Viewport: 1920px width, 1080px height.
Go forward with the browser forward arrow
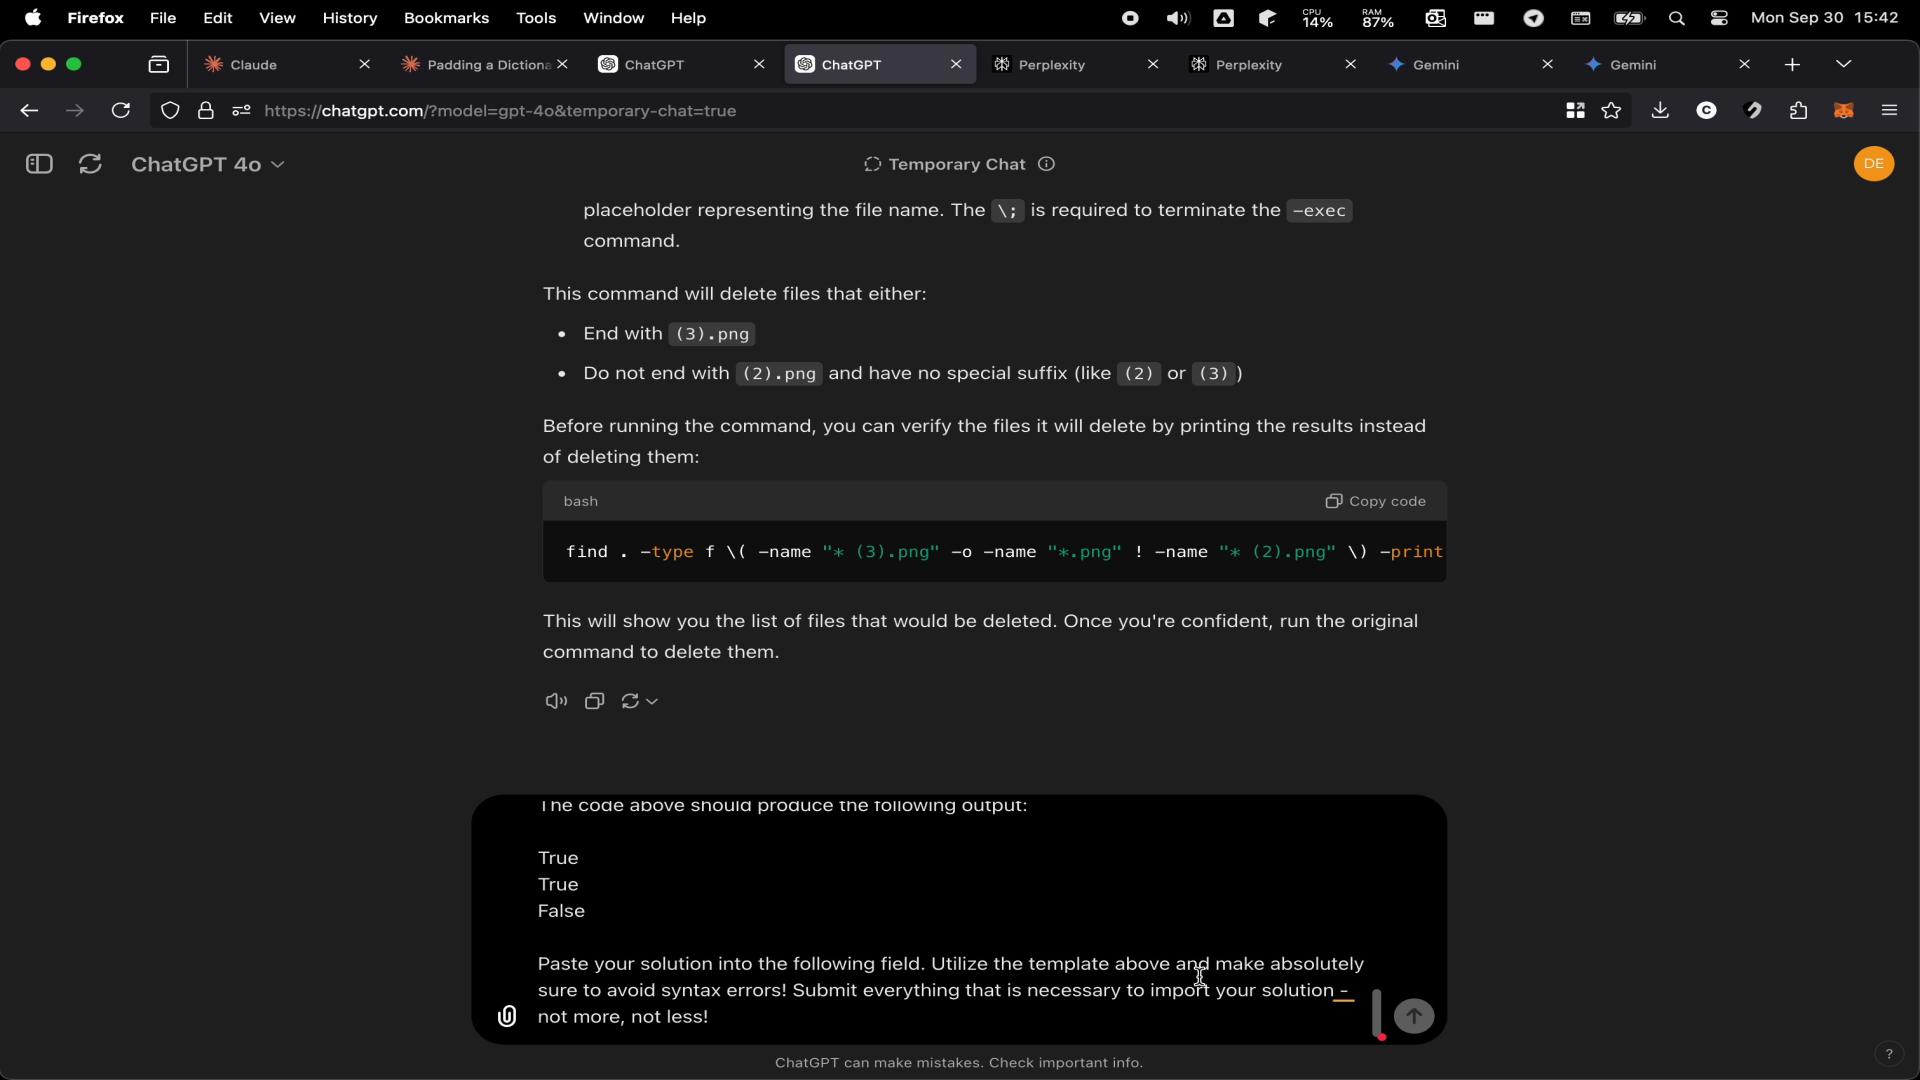[x=75, y=111]
